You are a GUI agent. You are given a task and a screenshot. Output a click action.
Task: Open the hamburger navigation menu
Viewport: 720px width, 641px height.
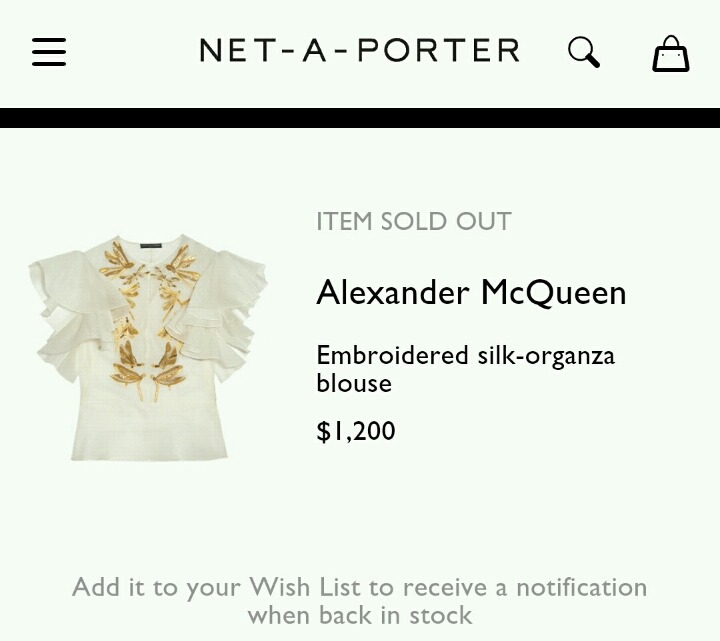[49, 52]
